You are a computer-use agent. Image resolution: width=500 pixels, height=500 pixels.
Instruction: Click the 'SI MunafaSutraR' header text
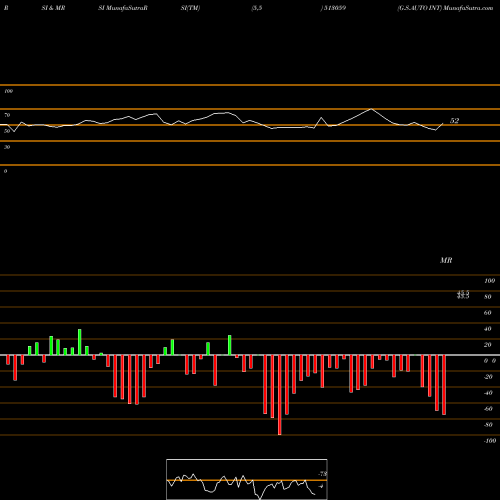(x=123, y=8)
